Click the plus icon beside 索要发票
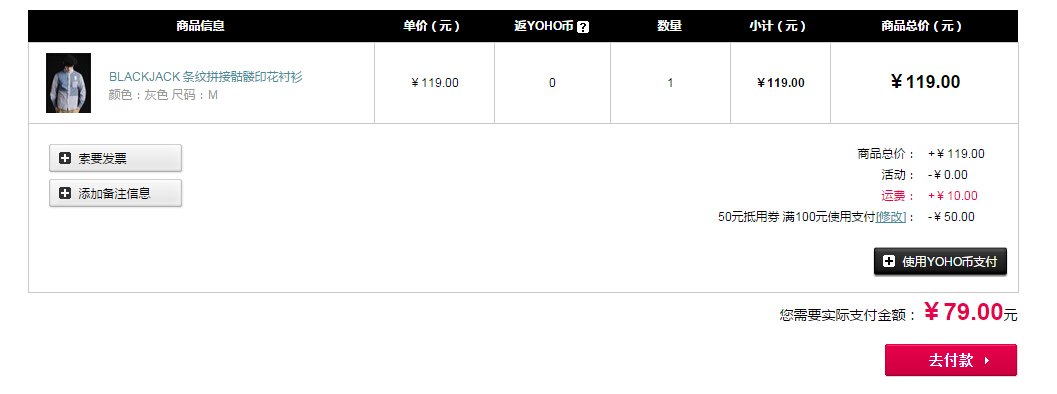Screen dimensions: 1057x394 (x=65, y=159)
